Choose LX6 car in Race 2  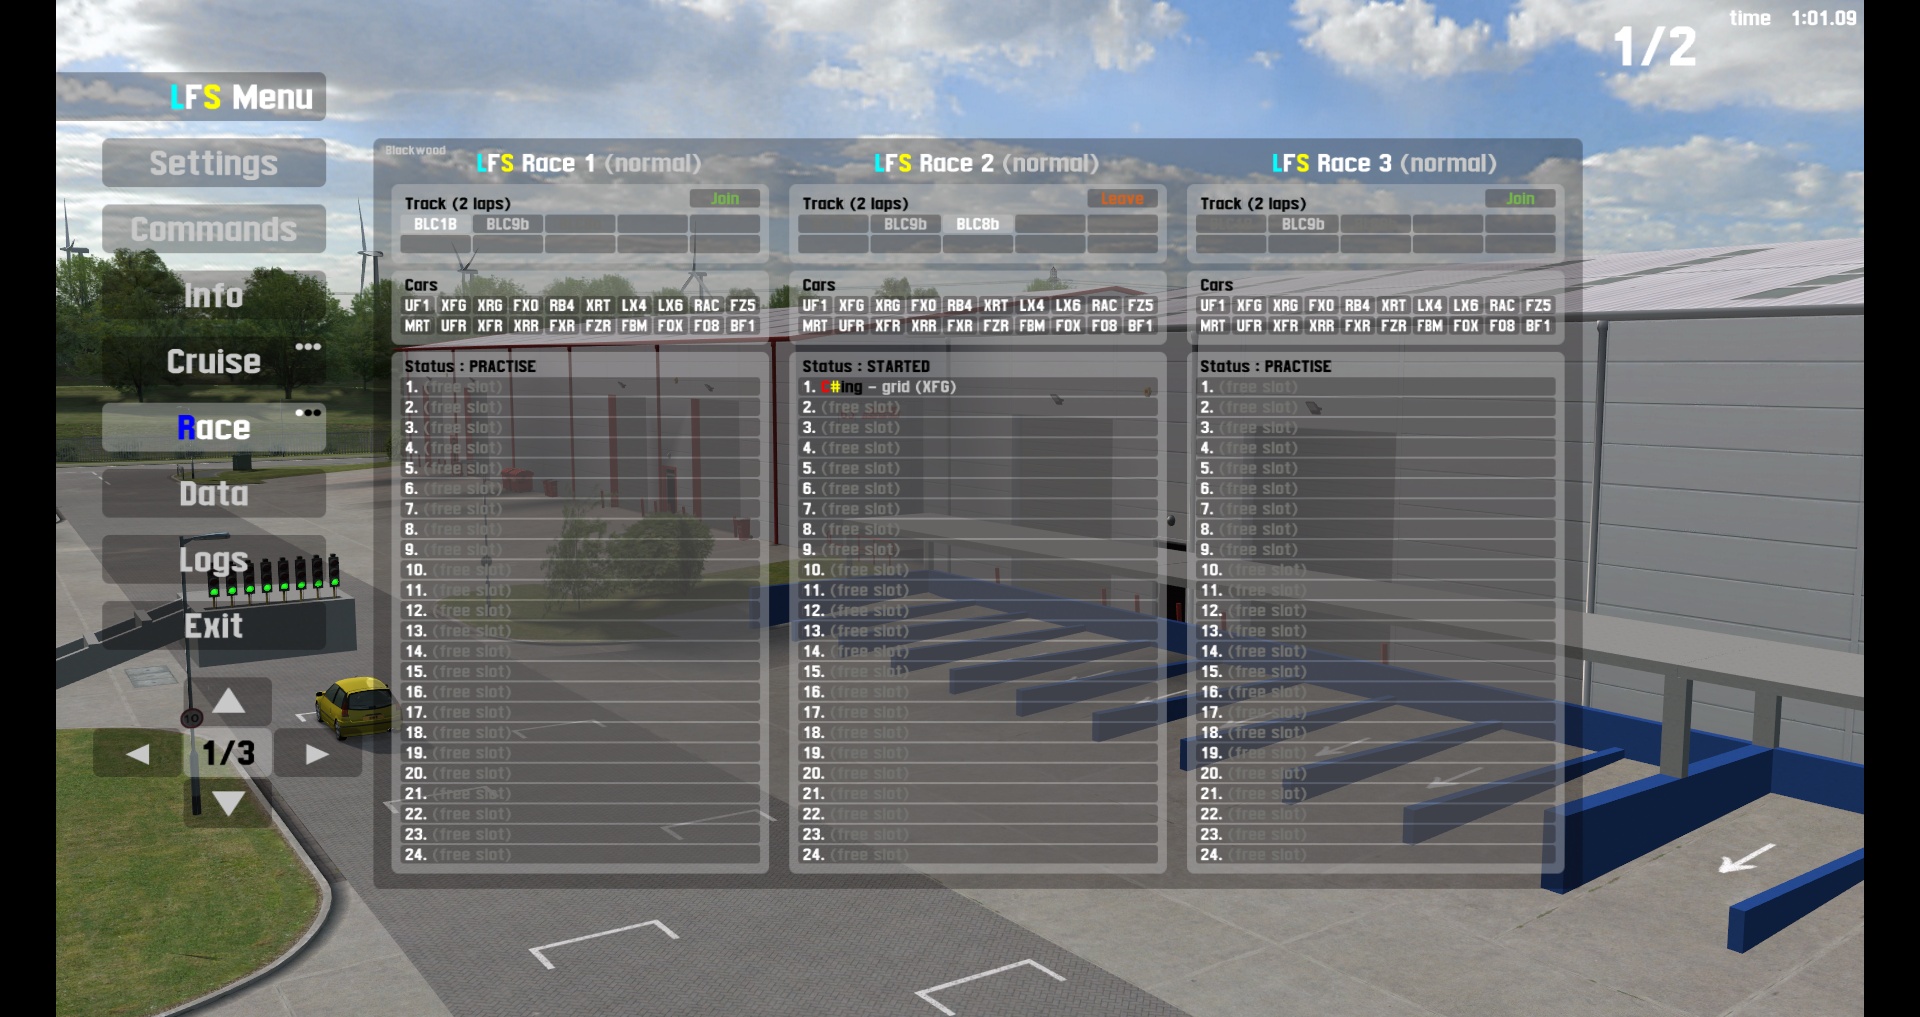point(1068,305)
